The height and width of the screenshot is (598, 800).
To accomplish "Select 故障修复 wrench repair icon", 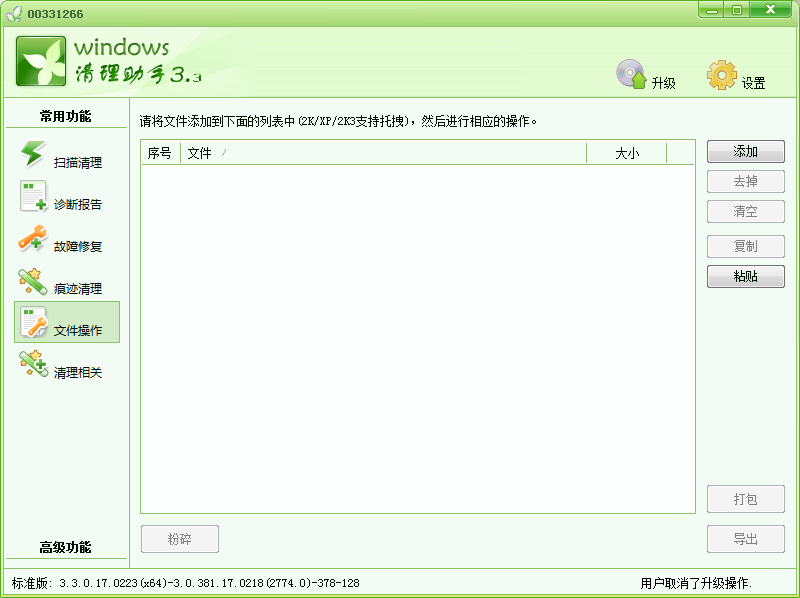I will pos(33,238).
